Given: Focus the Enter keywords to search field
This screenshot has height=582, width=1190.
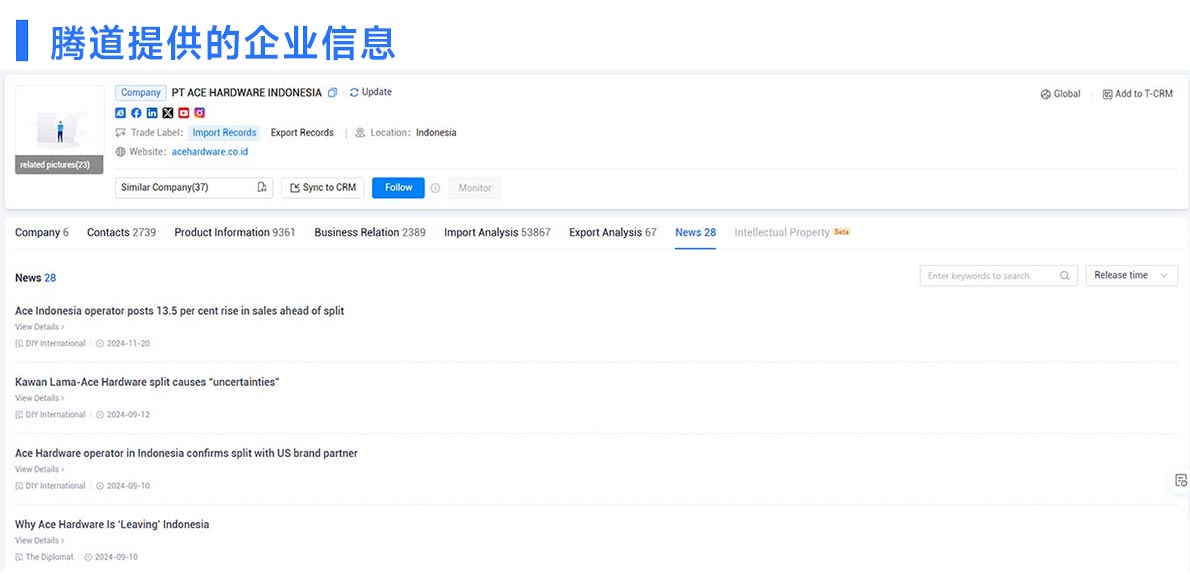Looking at the screenshot, I should pyautogui.click(x=998, y=275).
